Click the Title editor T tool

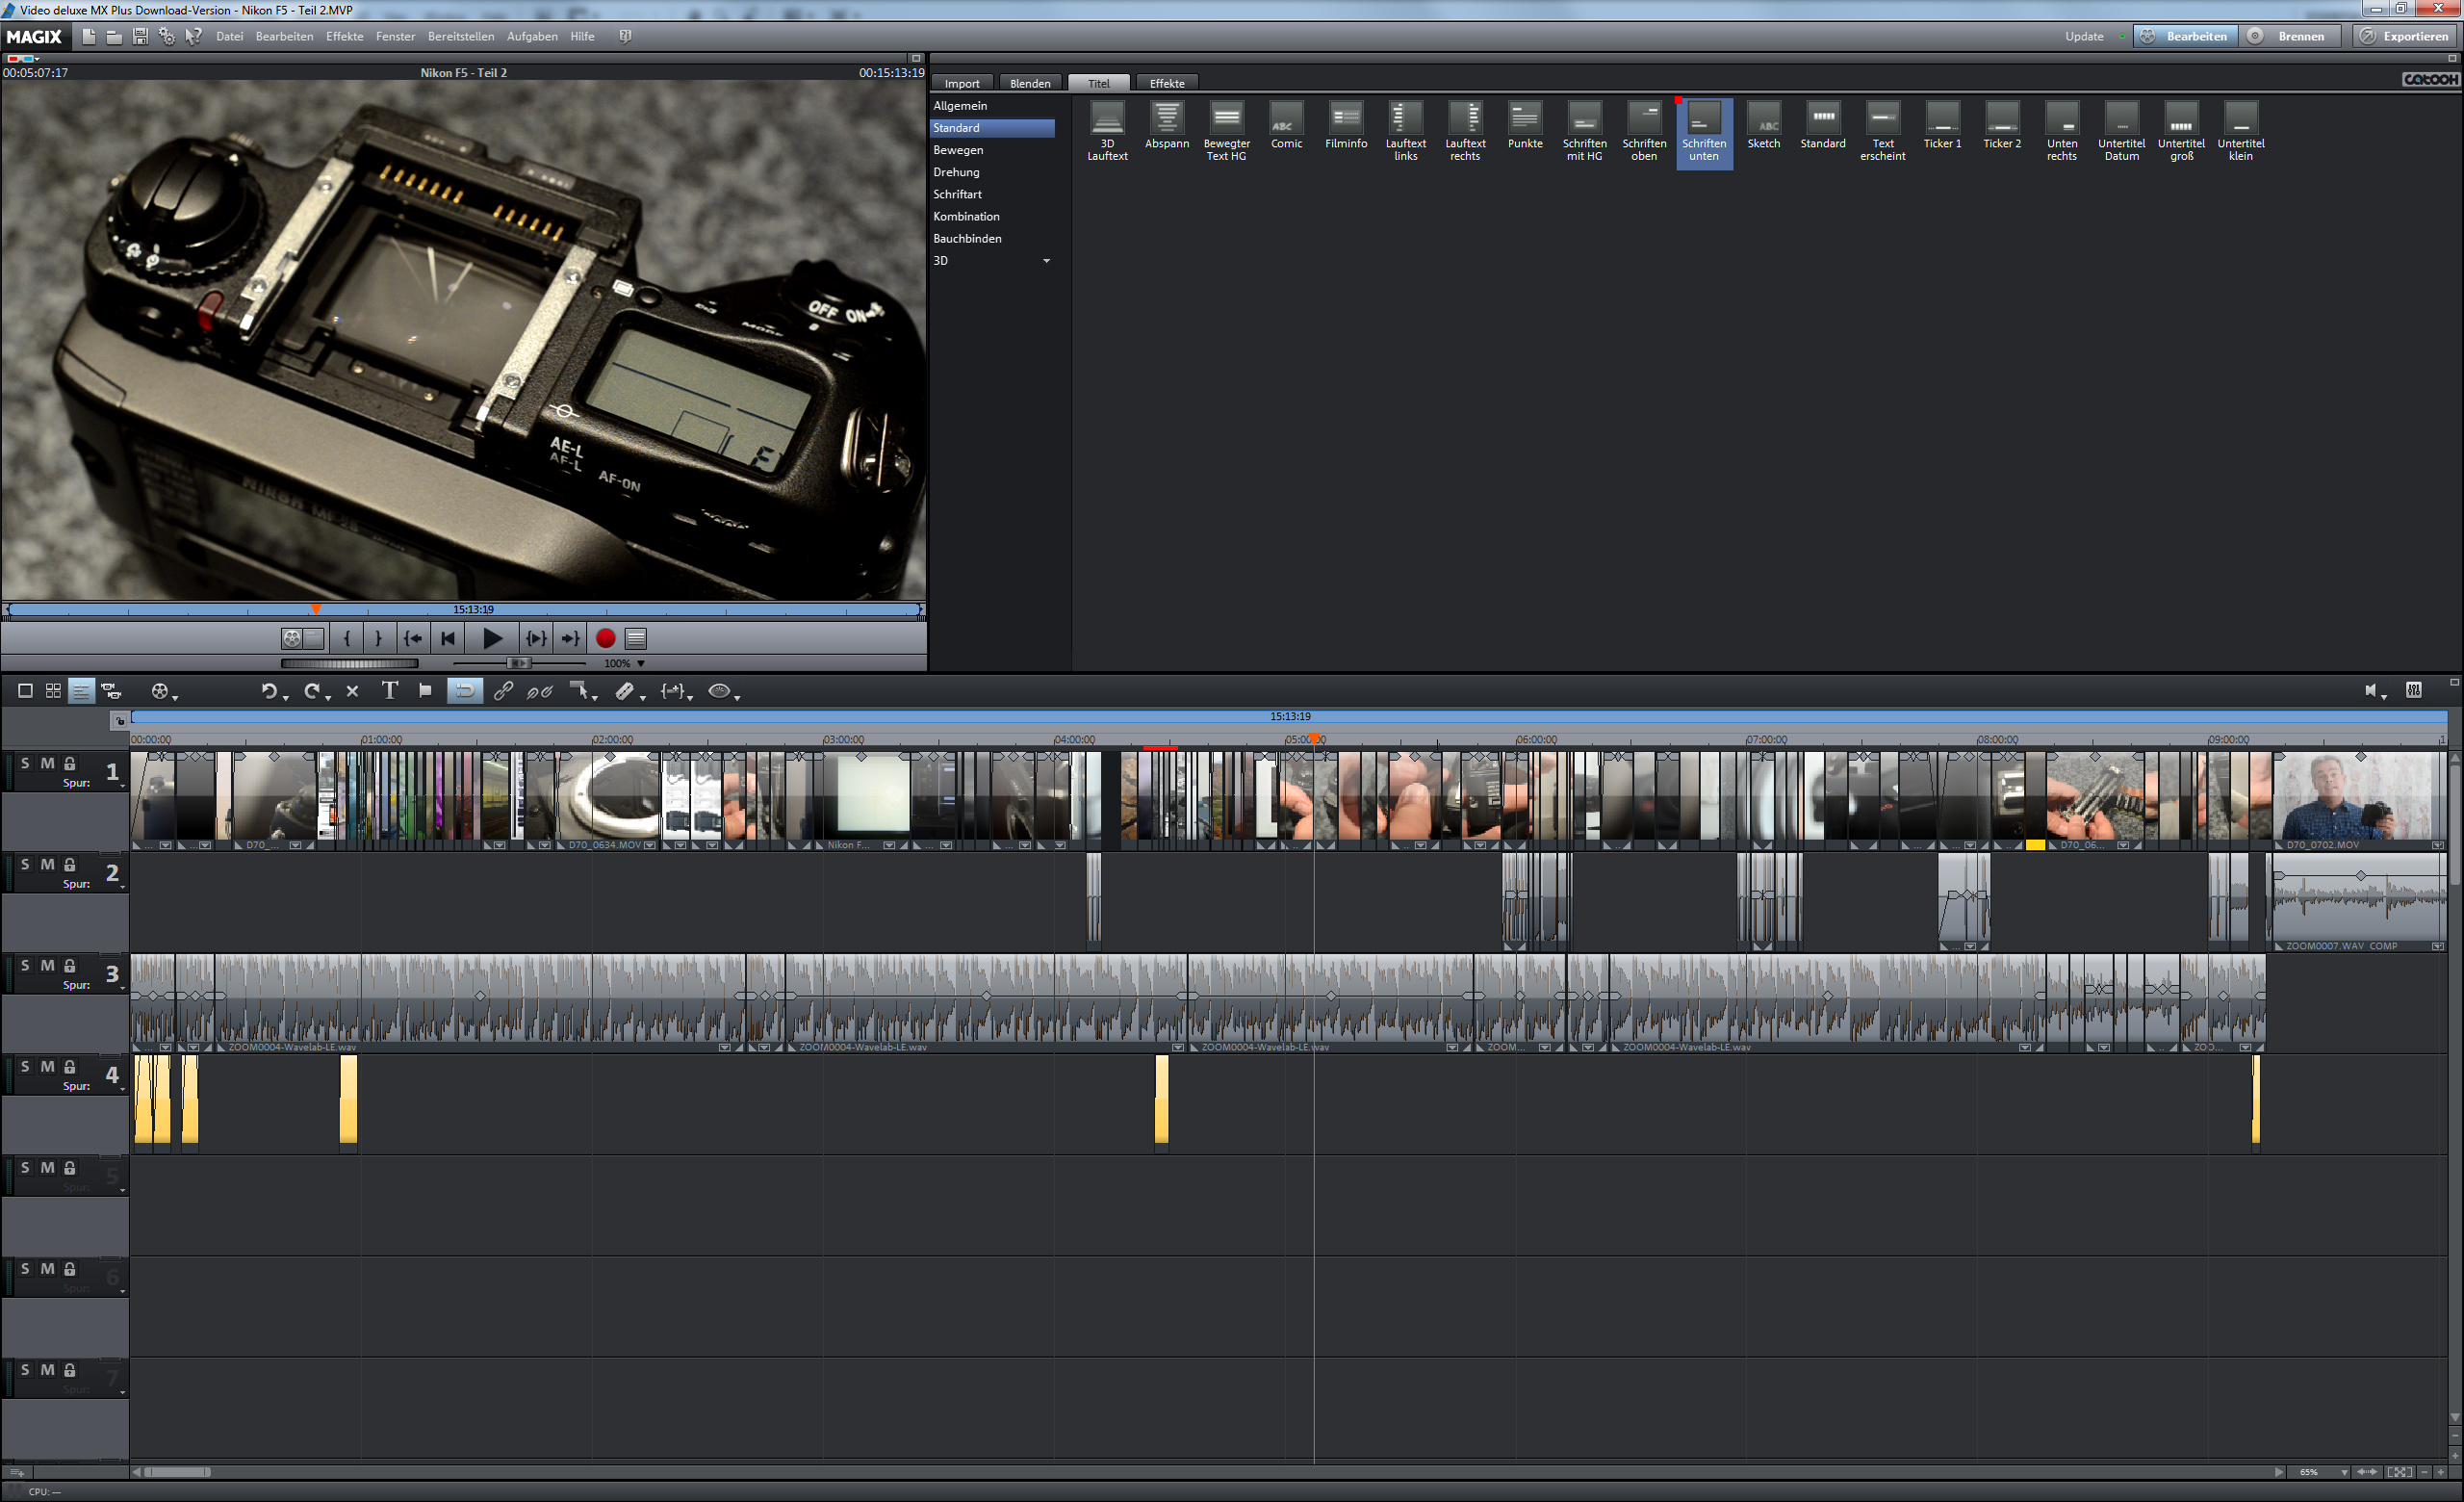pos(389,690)
